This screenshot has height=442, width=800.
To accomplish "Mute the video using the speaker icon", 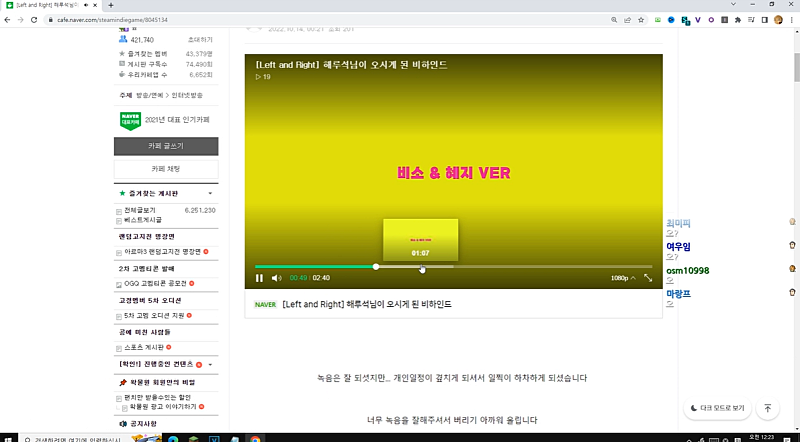I will (277, 278).
